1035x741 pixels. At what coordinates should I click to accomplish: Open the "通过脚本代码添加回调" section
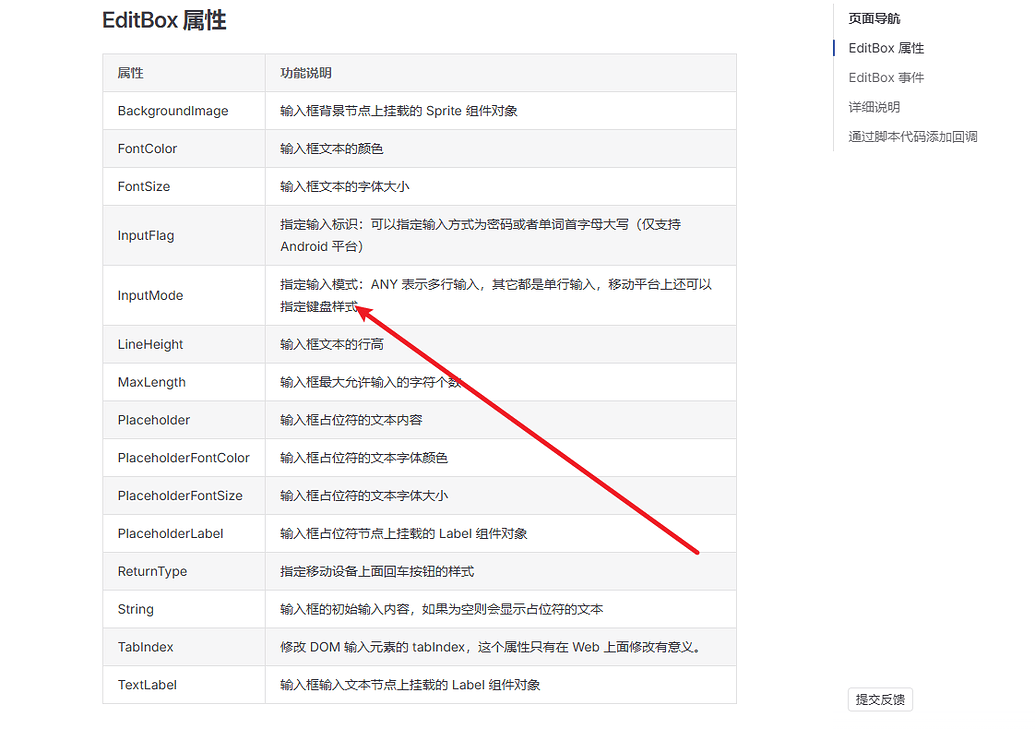pyautogui.click(x=913, y=134)
